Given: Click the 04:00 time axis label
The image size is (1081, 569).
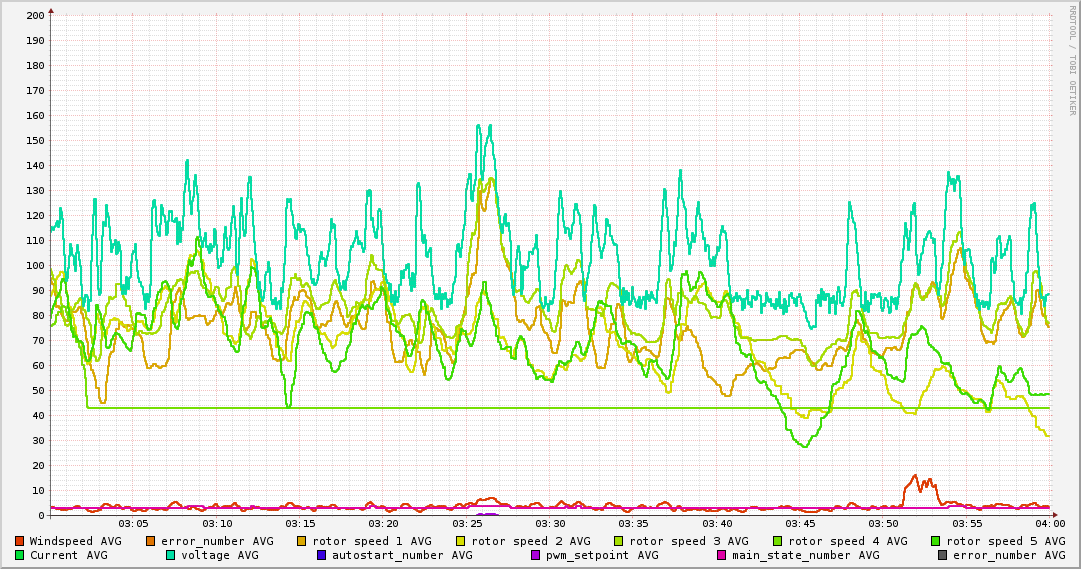Looking at the screenshot, I should [1051, 524].
